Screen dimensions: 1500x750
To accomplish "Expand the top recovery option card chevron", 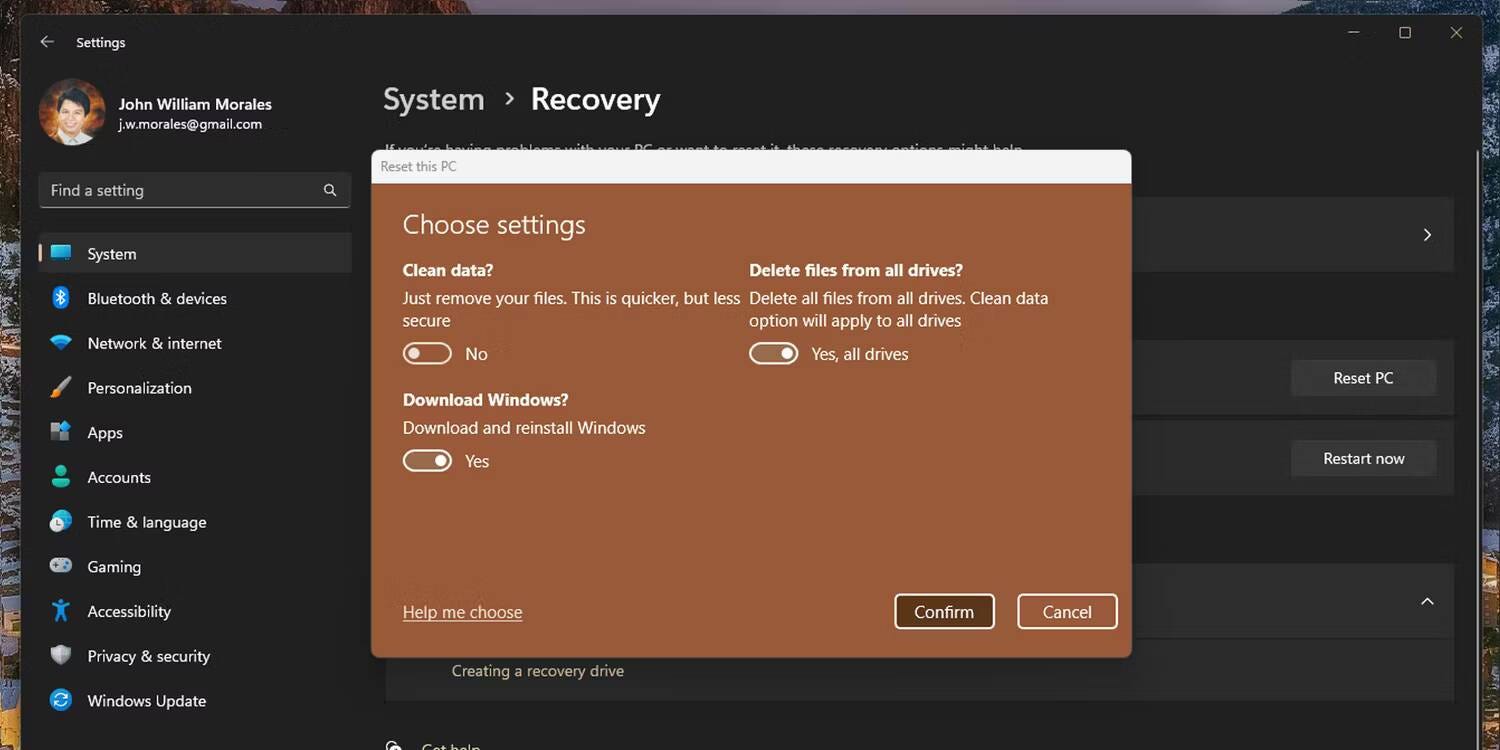I will (x=1428, y=234).
